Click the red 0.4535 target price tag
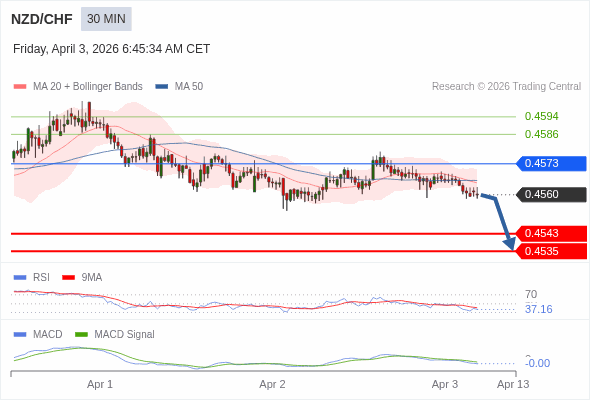590x400 pixels. [551, 251]
